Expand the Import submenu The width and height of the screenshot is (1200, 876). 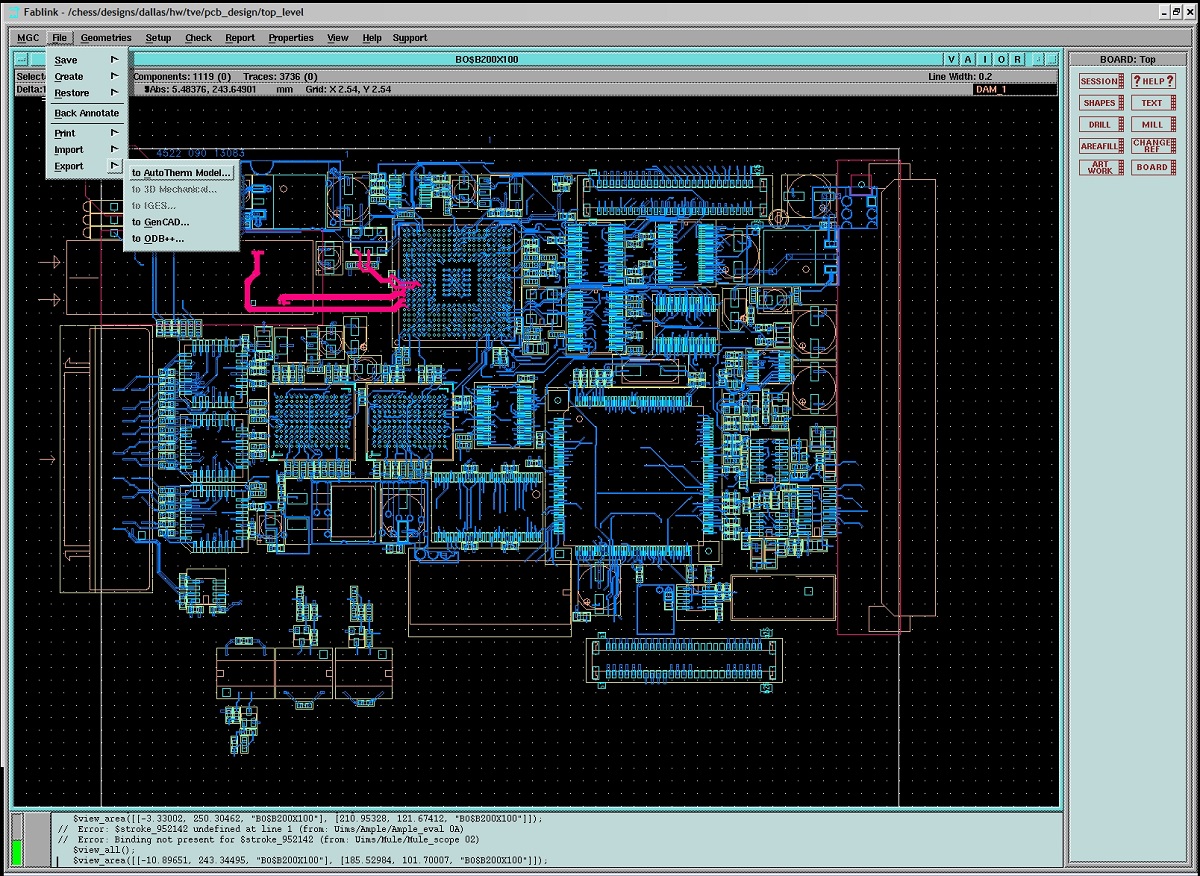pyautogui.click(x=68, y=149)
